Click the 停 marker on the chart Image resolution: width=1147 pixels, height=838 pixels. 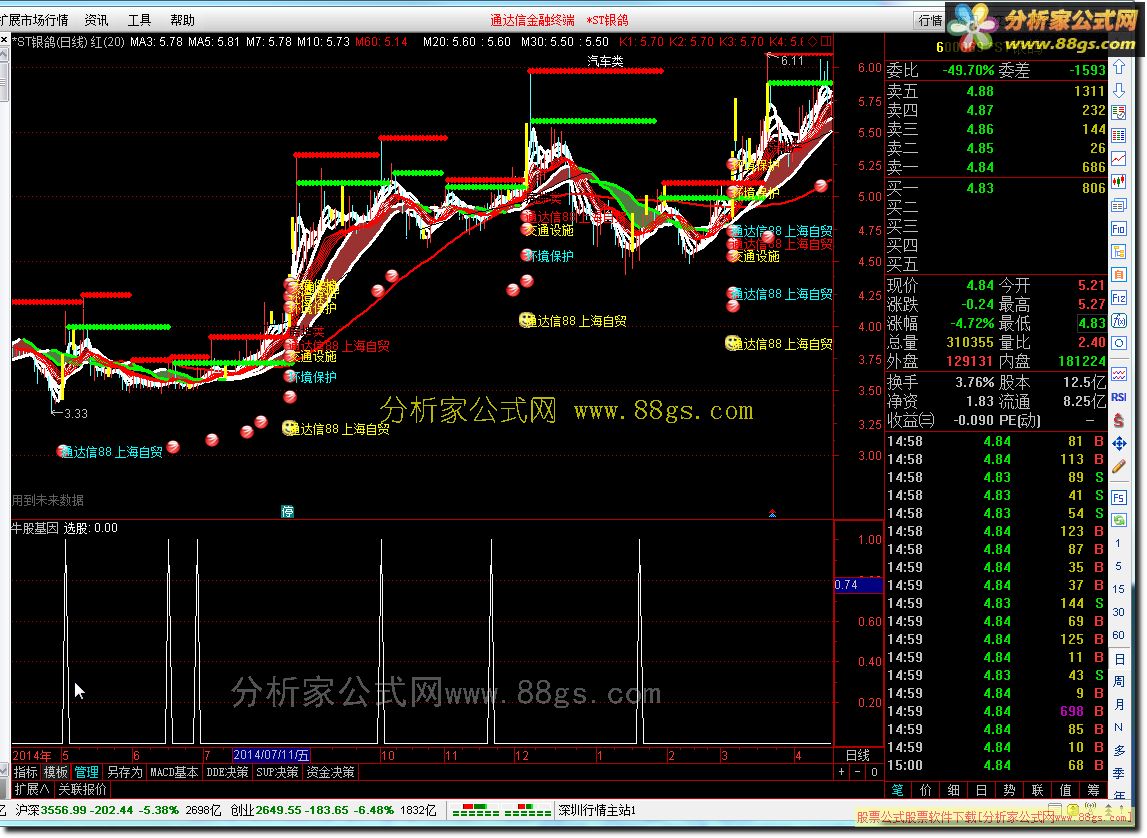coord(287,511)
